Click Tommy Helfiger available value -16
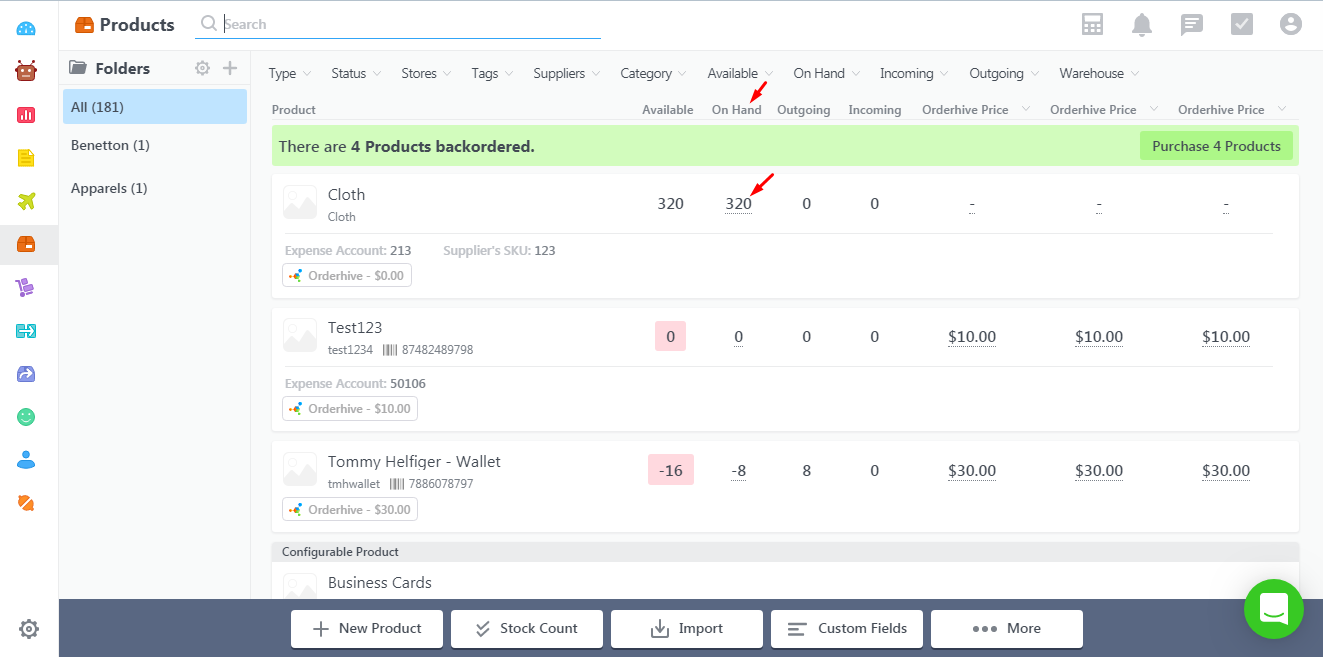The width and height of the screenshot is (1323, 657). coord(671,470)
